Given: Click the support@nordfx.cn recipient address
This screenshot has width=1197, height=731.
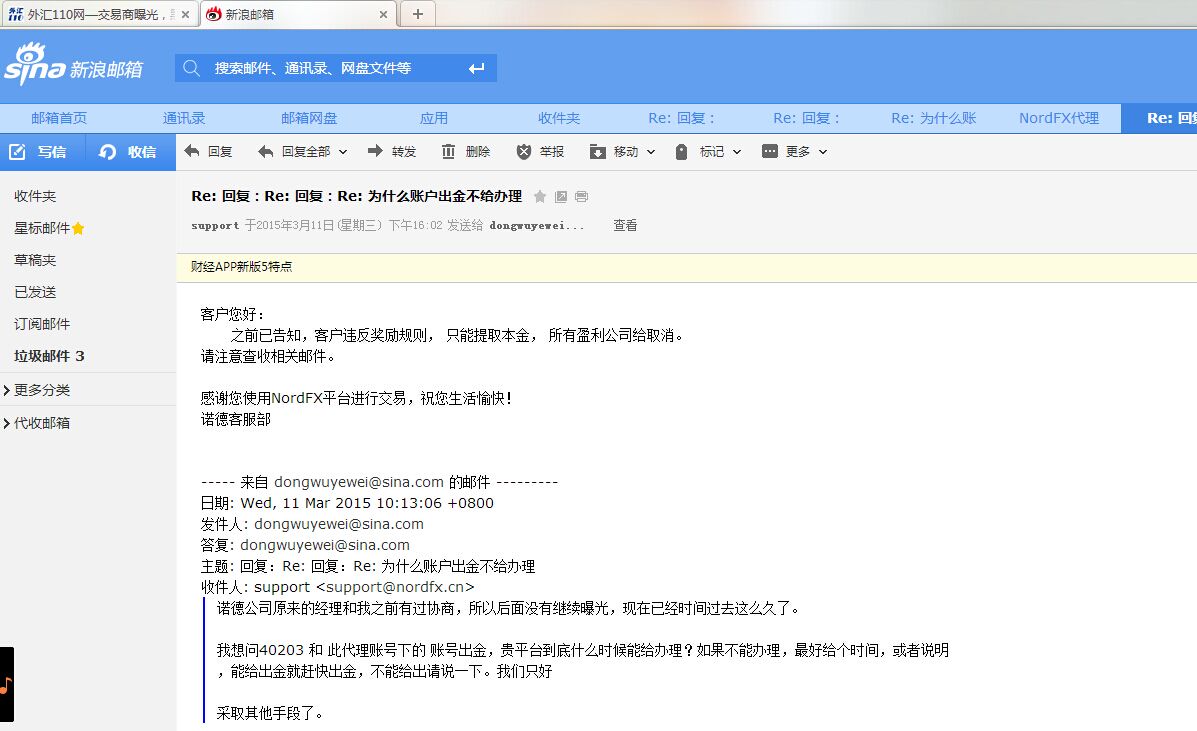Looking at the screenshot, I should (395, 587).
